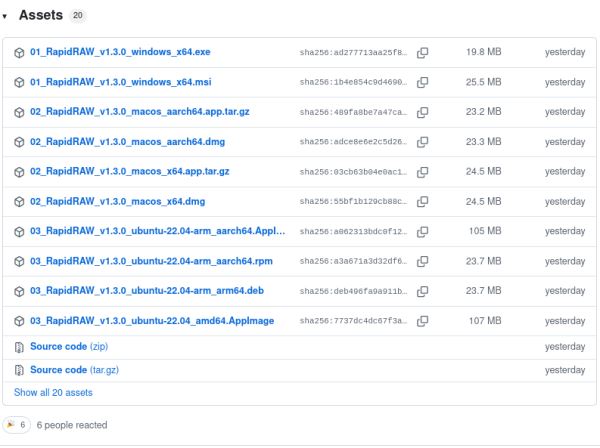This screenshot has width=600, height=448.
Task: Click package icon beside ubuntu-22.04_amd64.AppImage
Action: pyautogui.click(x=19, y=321)
